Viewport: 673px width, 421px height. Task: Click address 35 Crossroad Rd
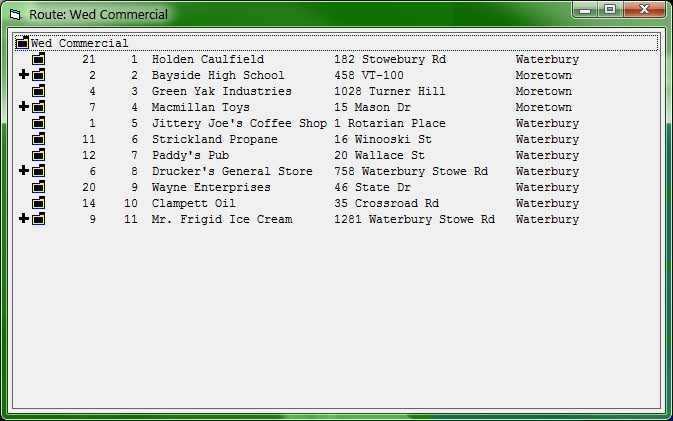click(387, 203)
